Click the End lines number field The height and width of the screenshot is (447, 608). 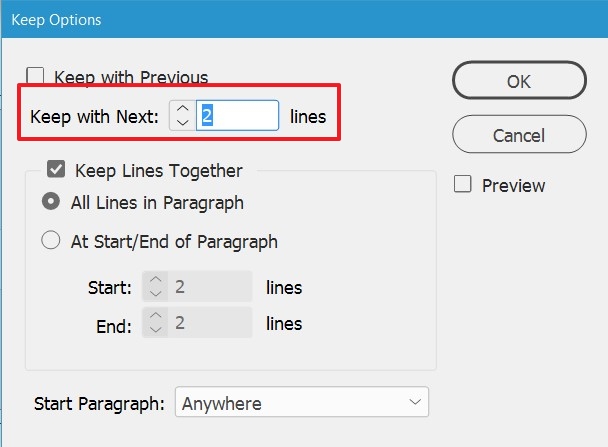[210, 323]
